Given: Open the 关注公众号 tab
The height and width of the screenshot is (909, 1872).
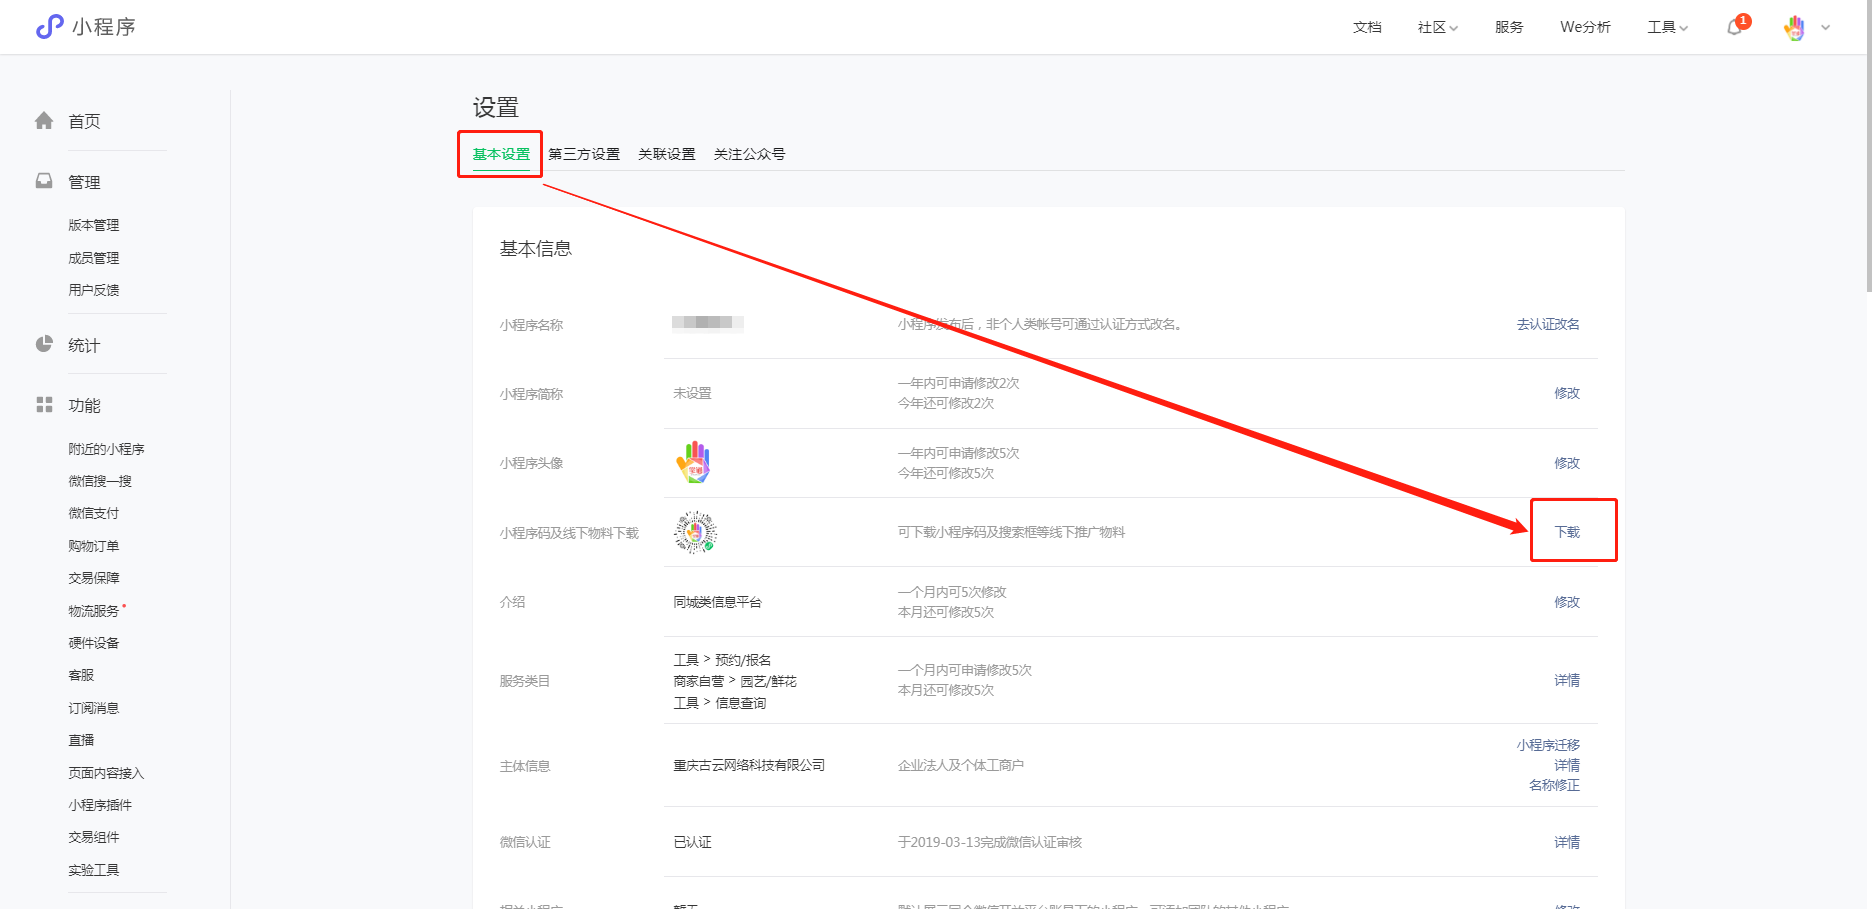Looking at the screenshot, I should (749, 154).
